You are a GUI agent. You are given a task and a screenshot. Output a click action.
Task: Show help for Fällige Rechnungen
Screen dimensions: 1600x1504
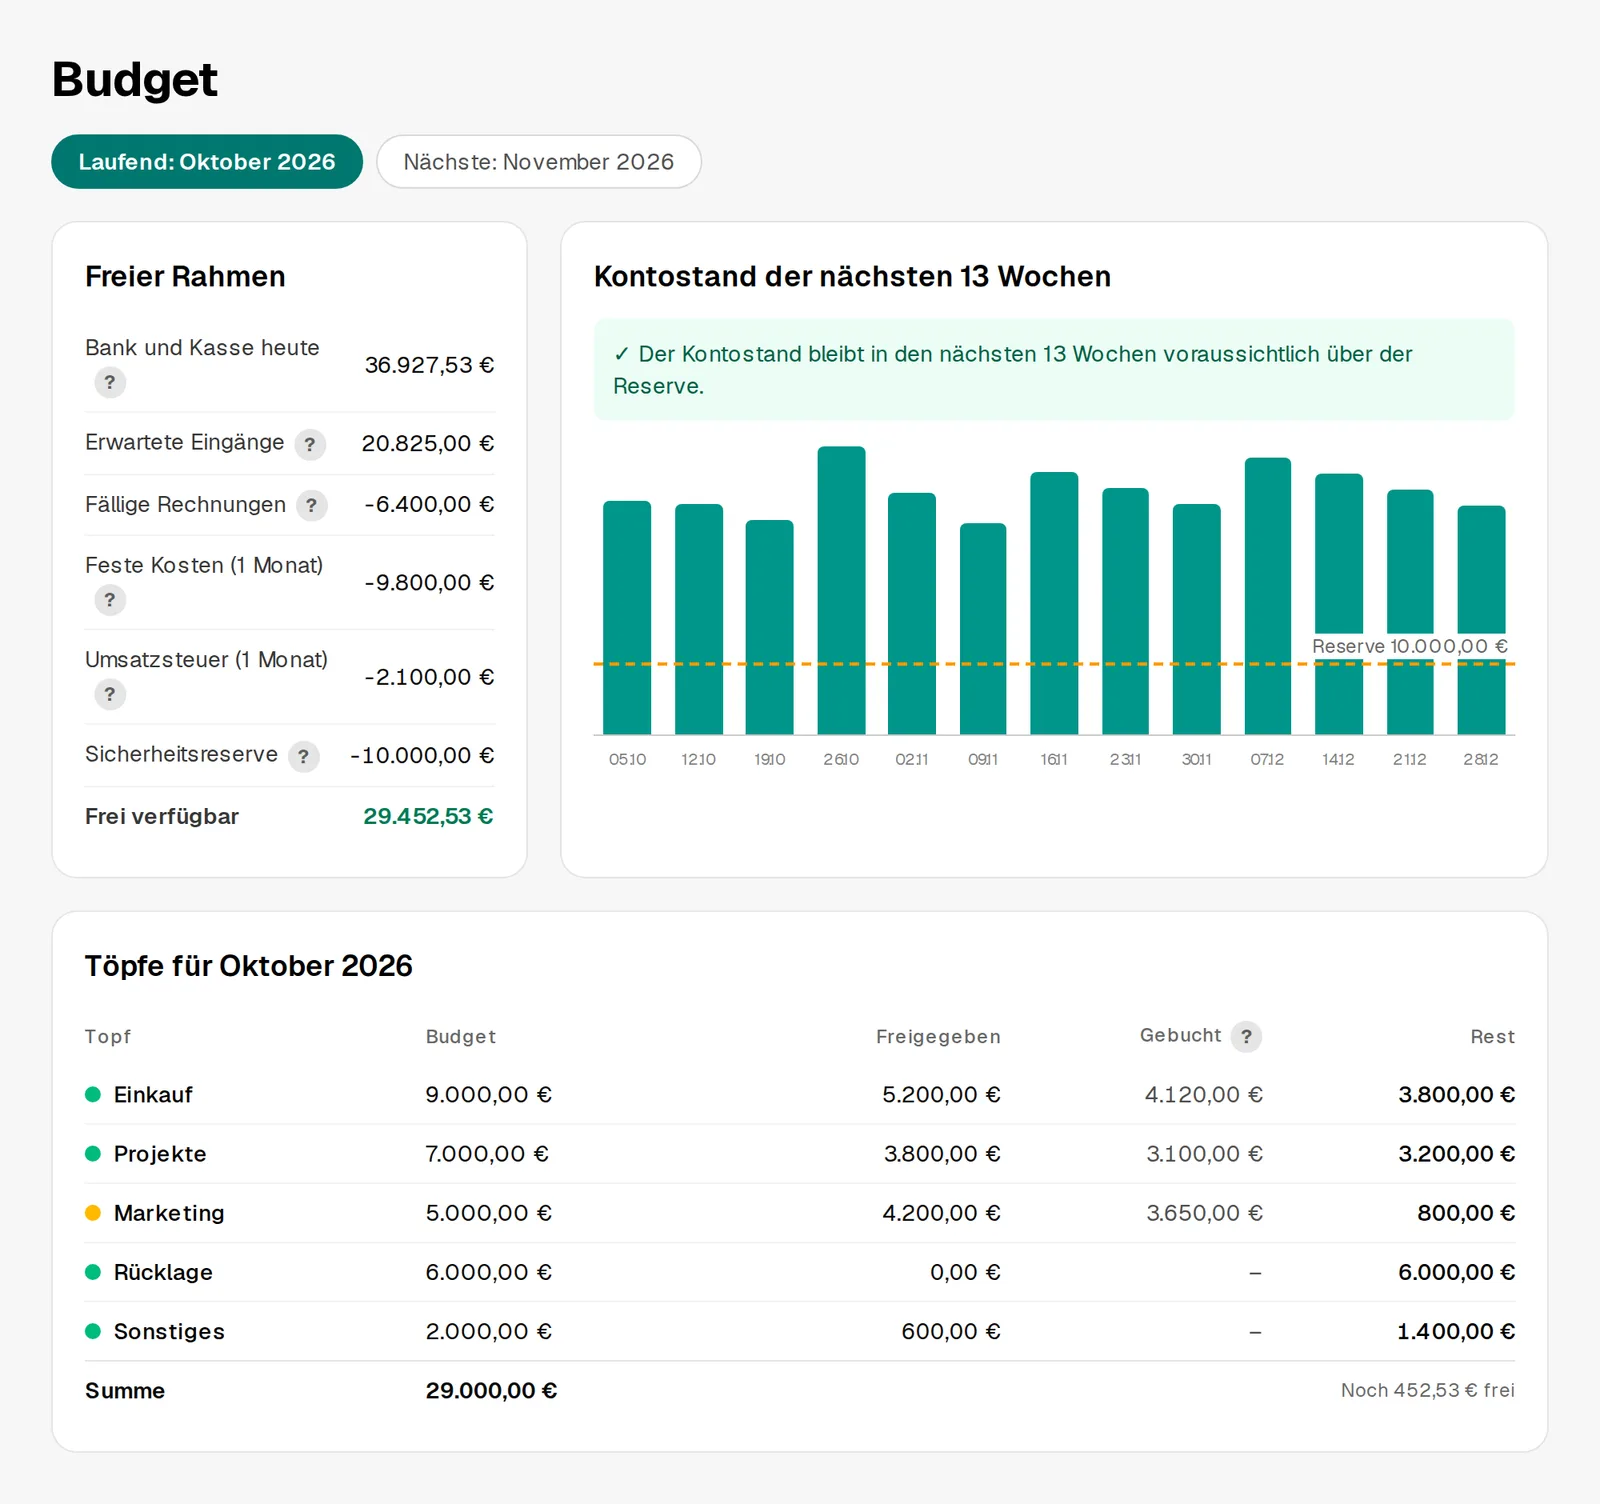click(x=311, y=505)
